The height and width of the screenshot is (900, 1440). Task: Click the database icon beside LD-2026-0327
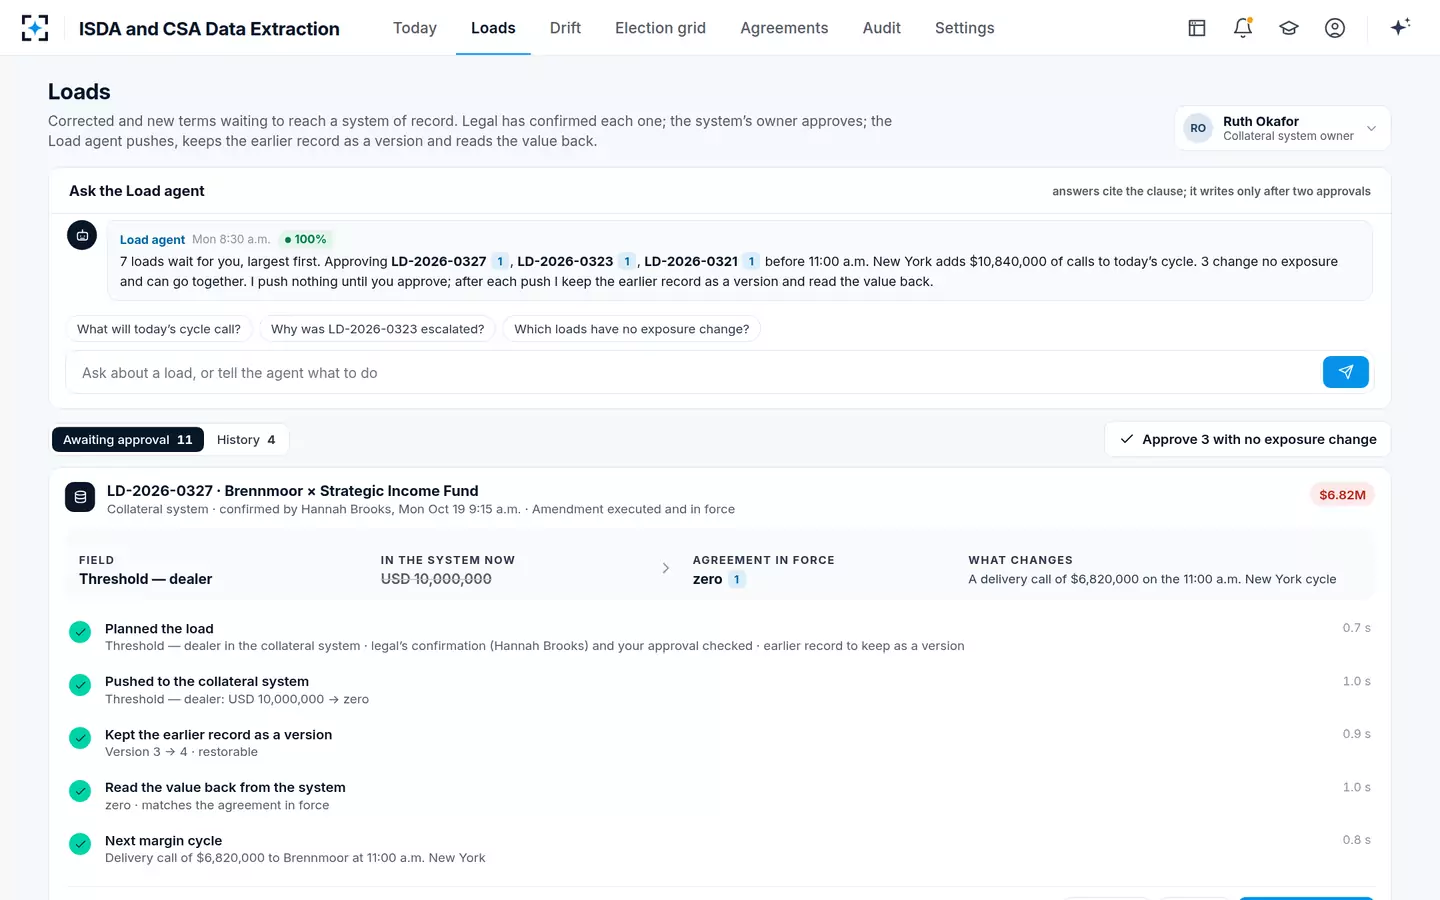(80, 497)
